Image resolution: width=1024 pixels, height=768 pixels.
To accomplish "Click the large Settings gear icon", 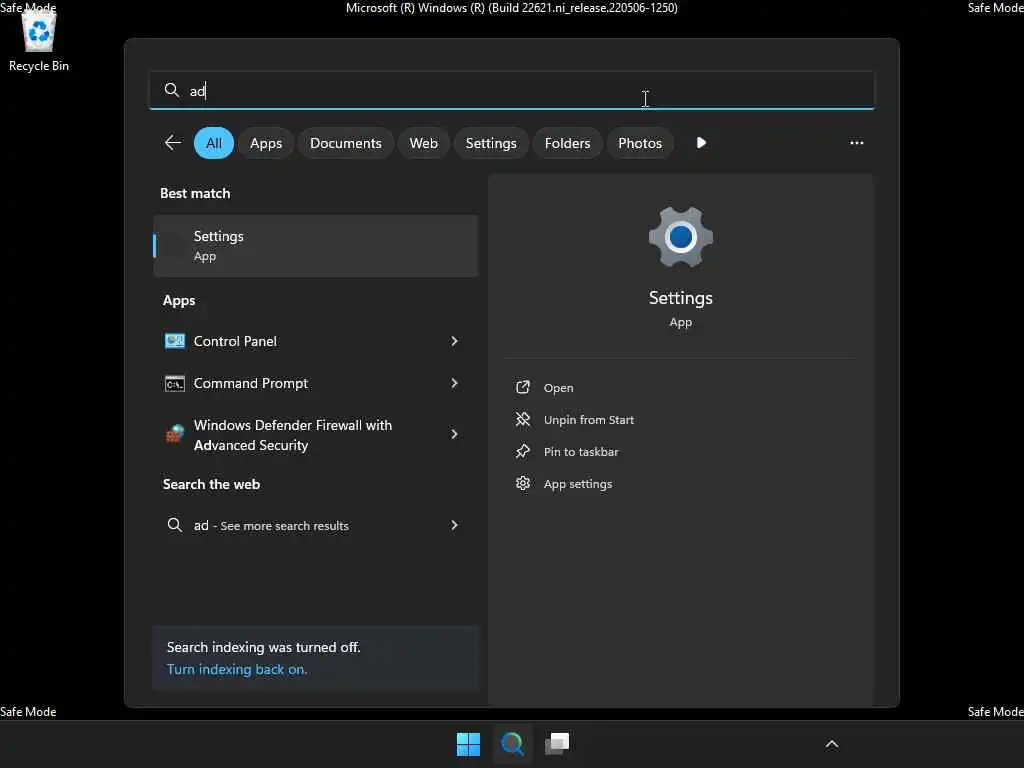I will (x=680, y=237).
